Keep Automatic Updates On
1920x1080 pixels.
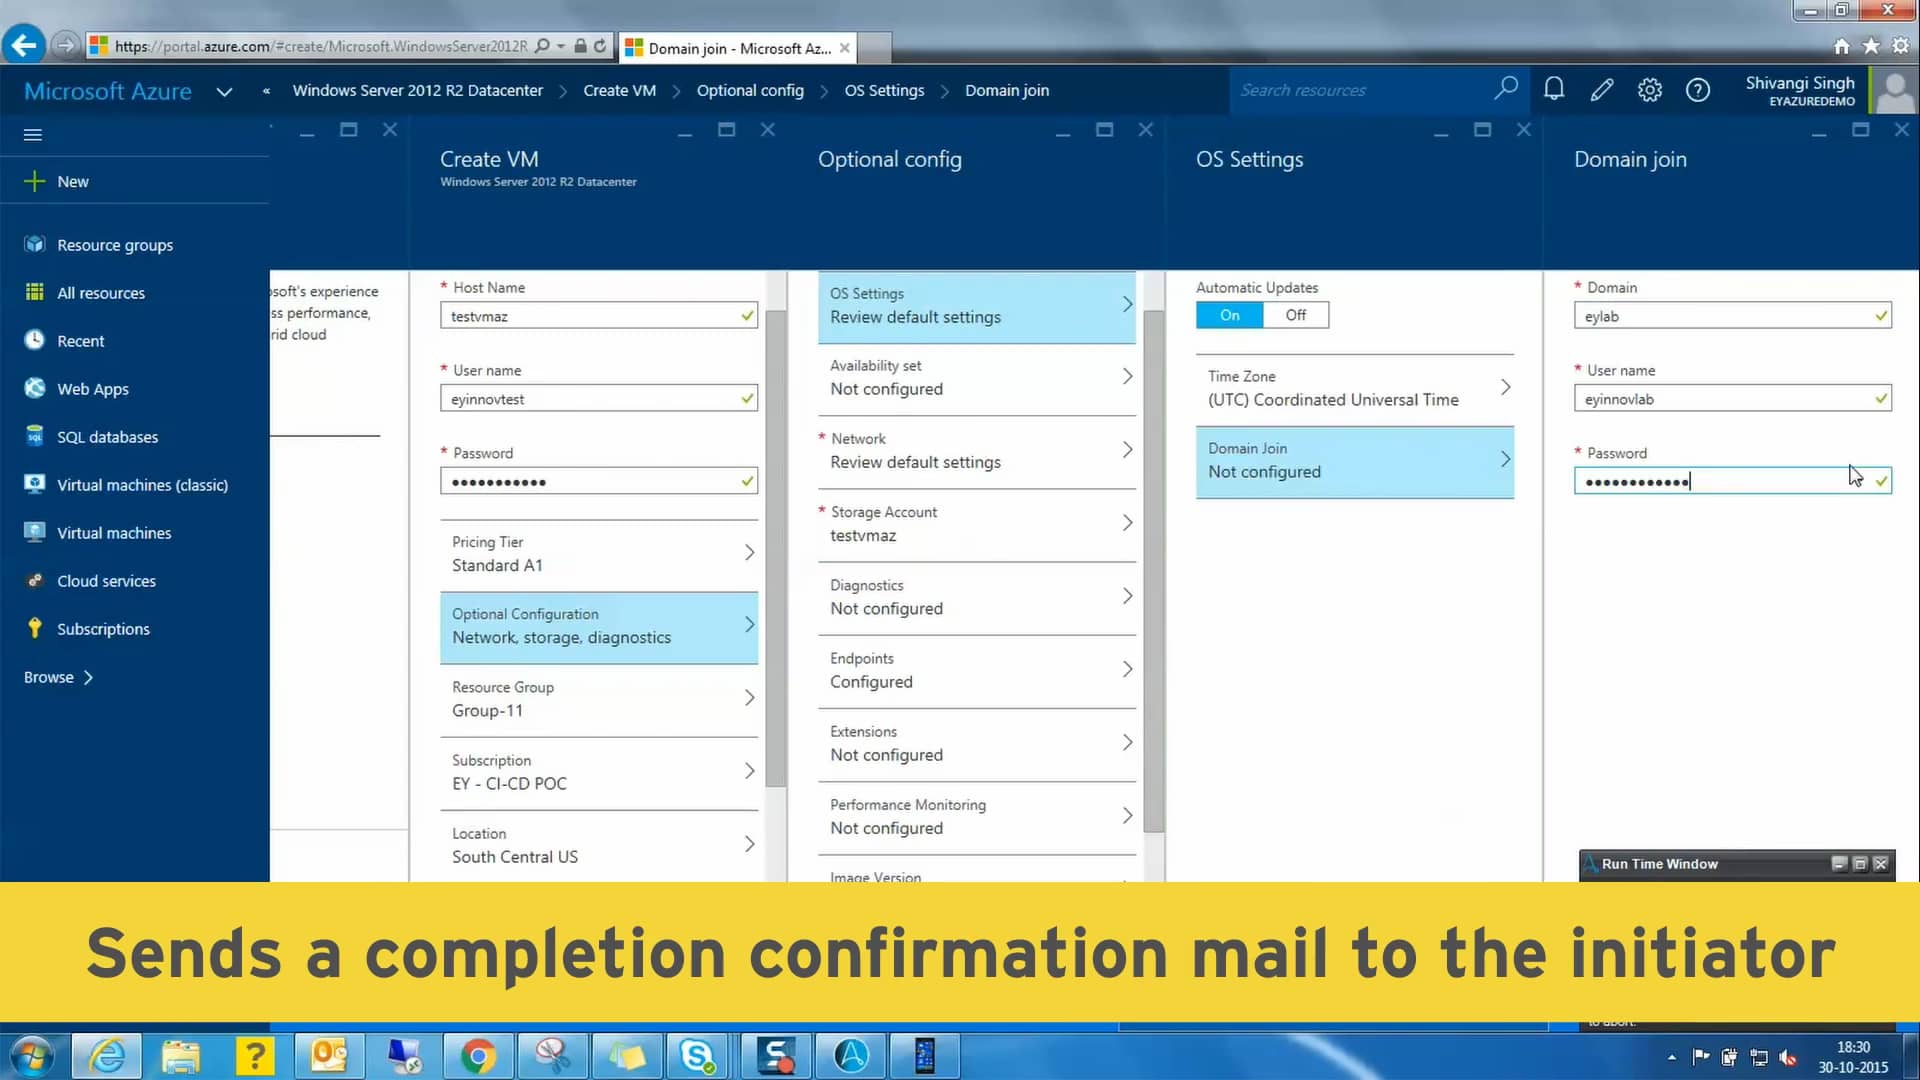(x=1228, y=314)
